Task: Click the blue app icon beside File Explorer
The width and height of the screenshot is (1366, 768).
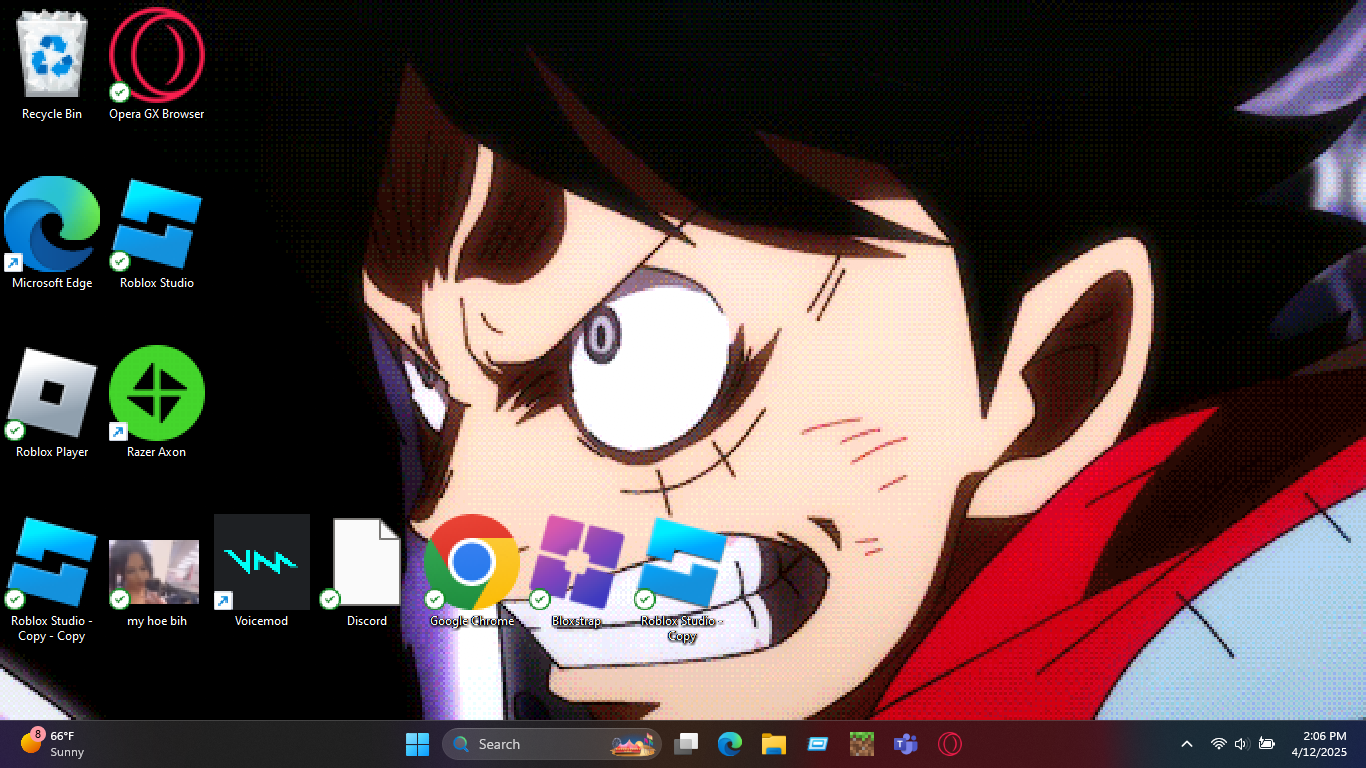Action: click(818, 744)
